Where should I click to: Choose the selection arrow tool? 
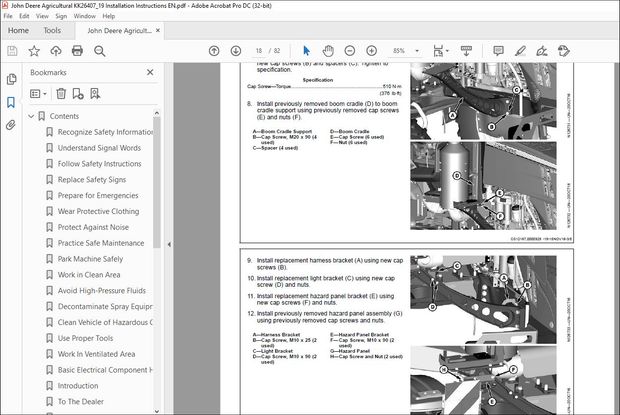point(306,51)
